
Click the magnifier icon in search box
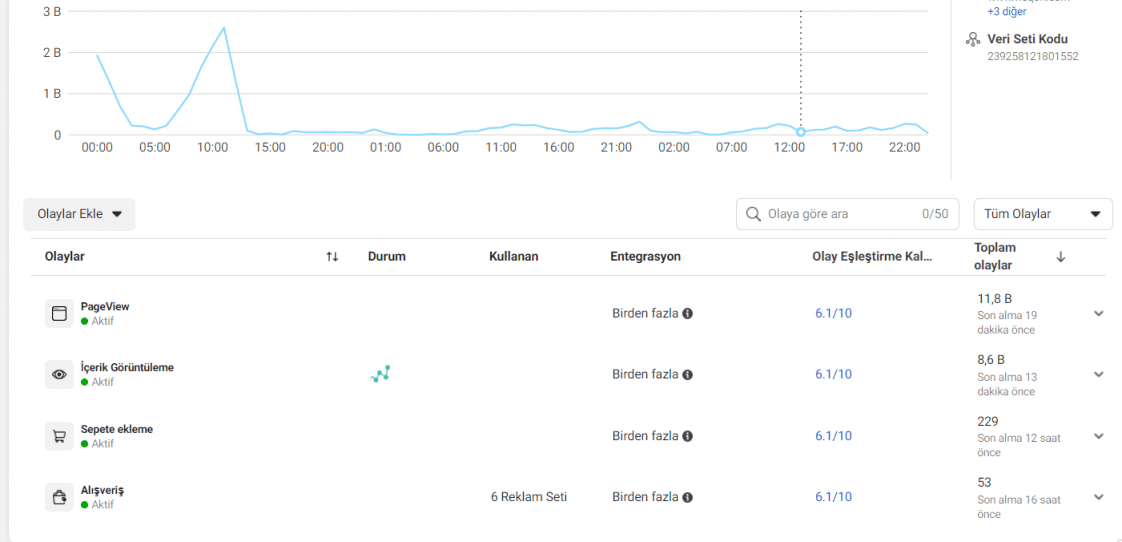coord(753,214)
